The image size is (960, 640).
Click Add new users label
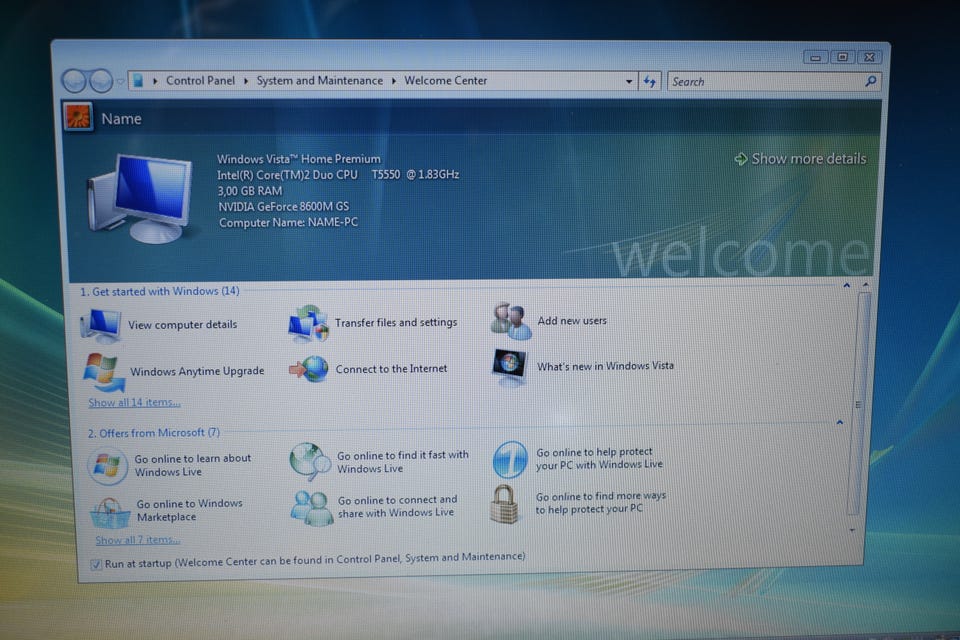click(x=572, y=320)
